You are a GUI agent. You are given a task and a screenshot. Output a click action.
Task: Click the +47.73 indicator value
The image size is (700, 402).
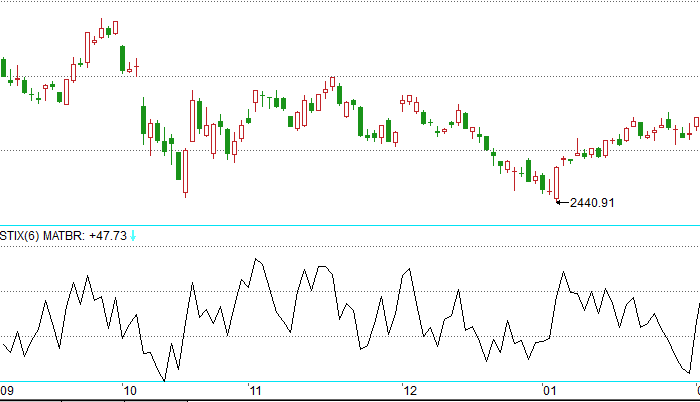pos(107,236)
